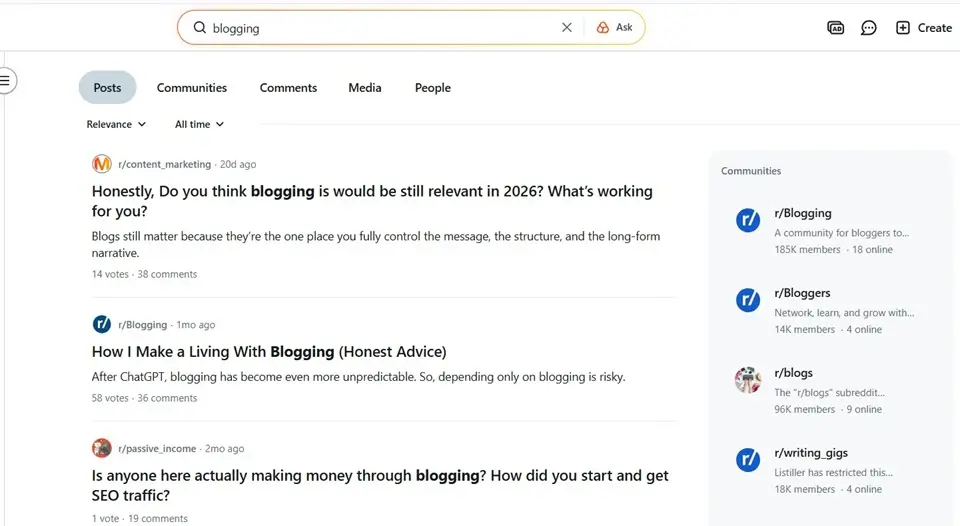This screenshot has width=960, height=526.
Task: Switch to the Media tab
Action: tap(365, 88)
